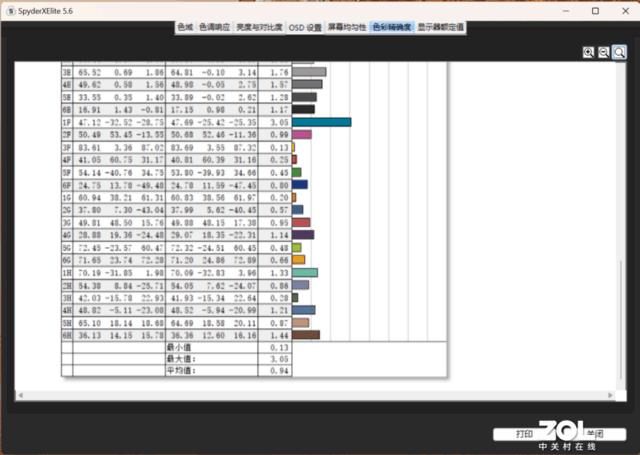This screenshot has width=640, height=455.
Task: Select the 色彩精确度 tab
Action: tap(392, 27)
